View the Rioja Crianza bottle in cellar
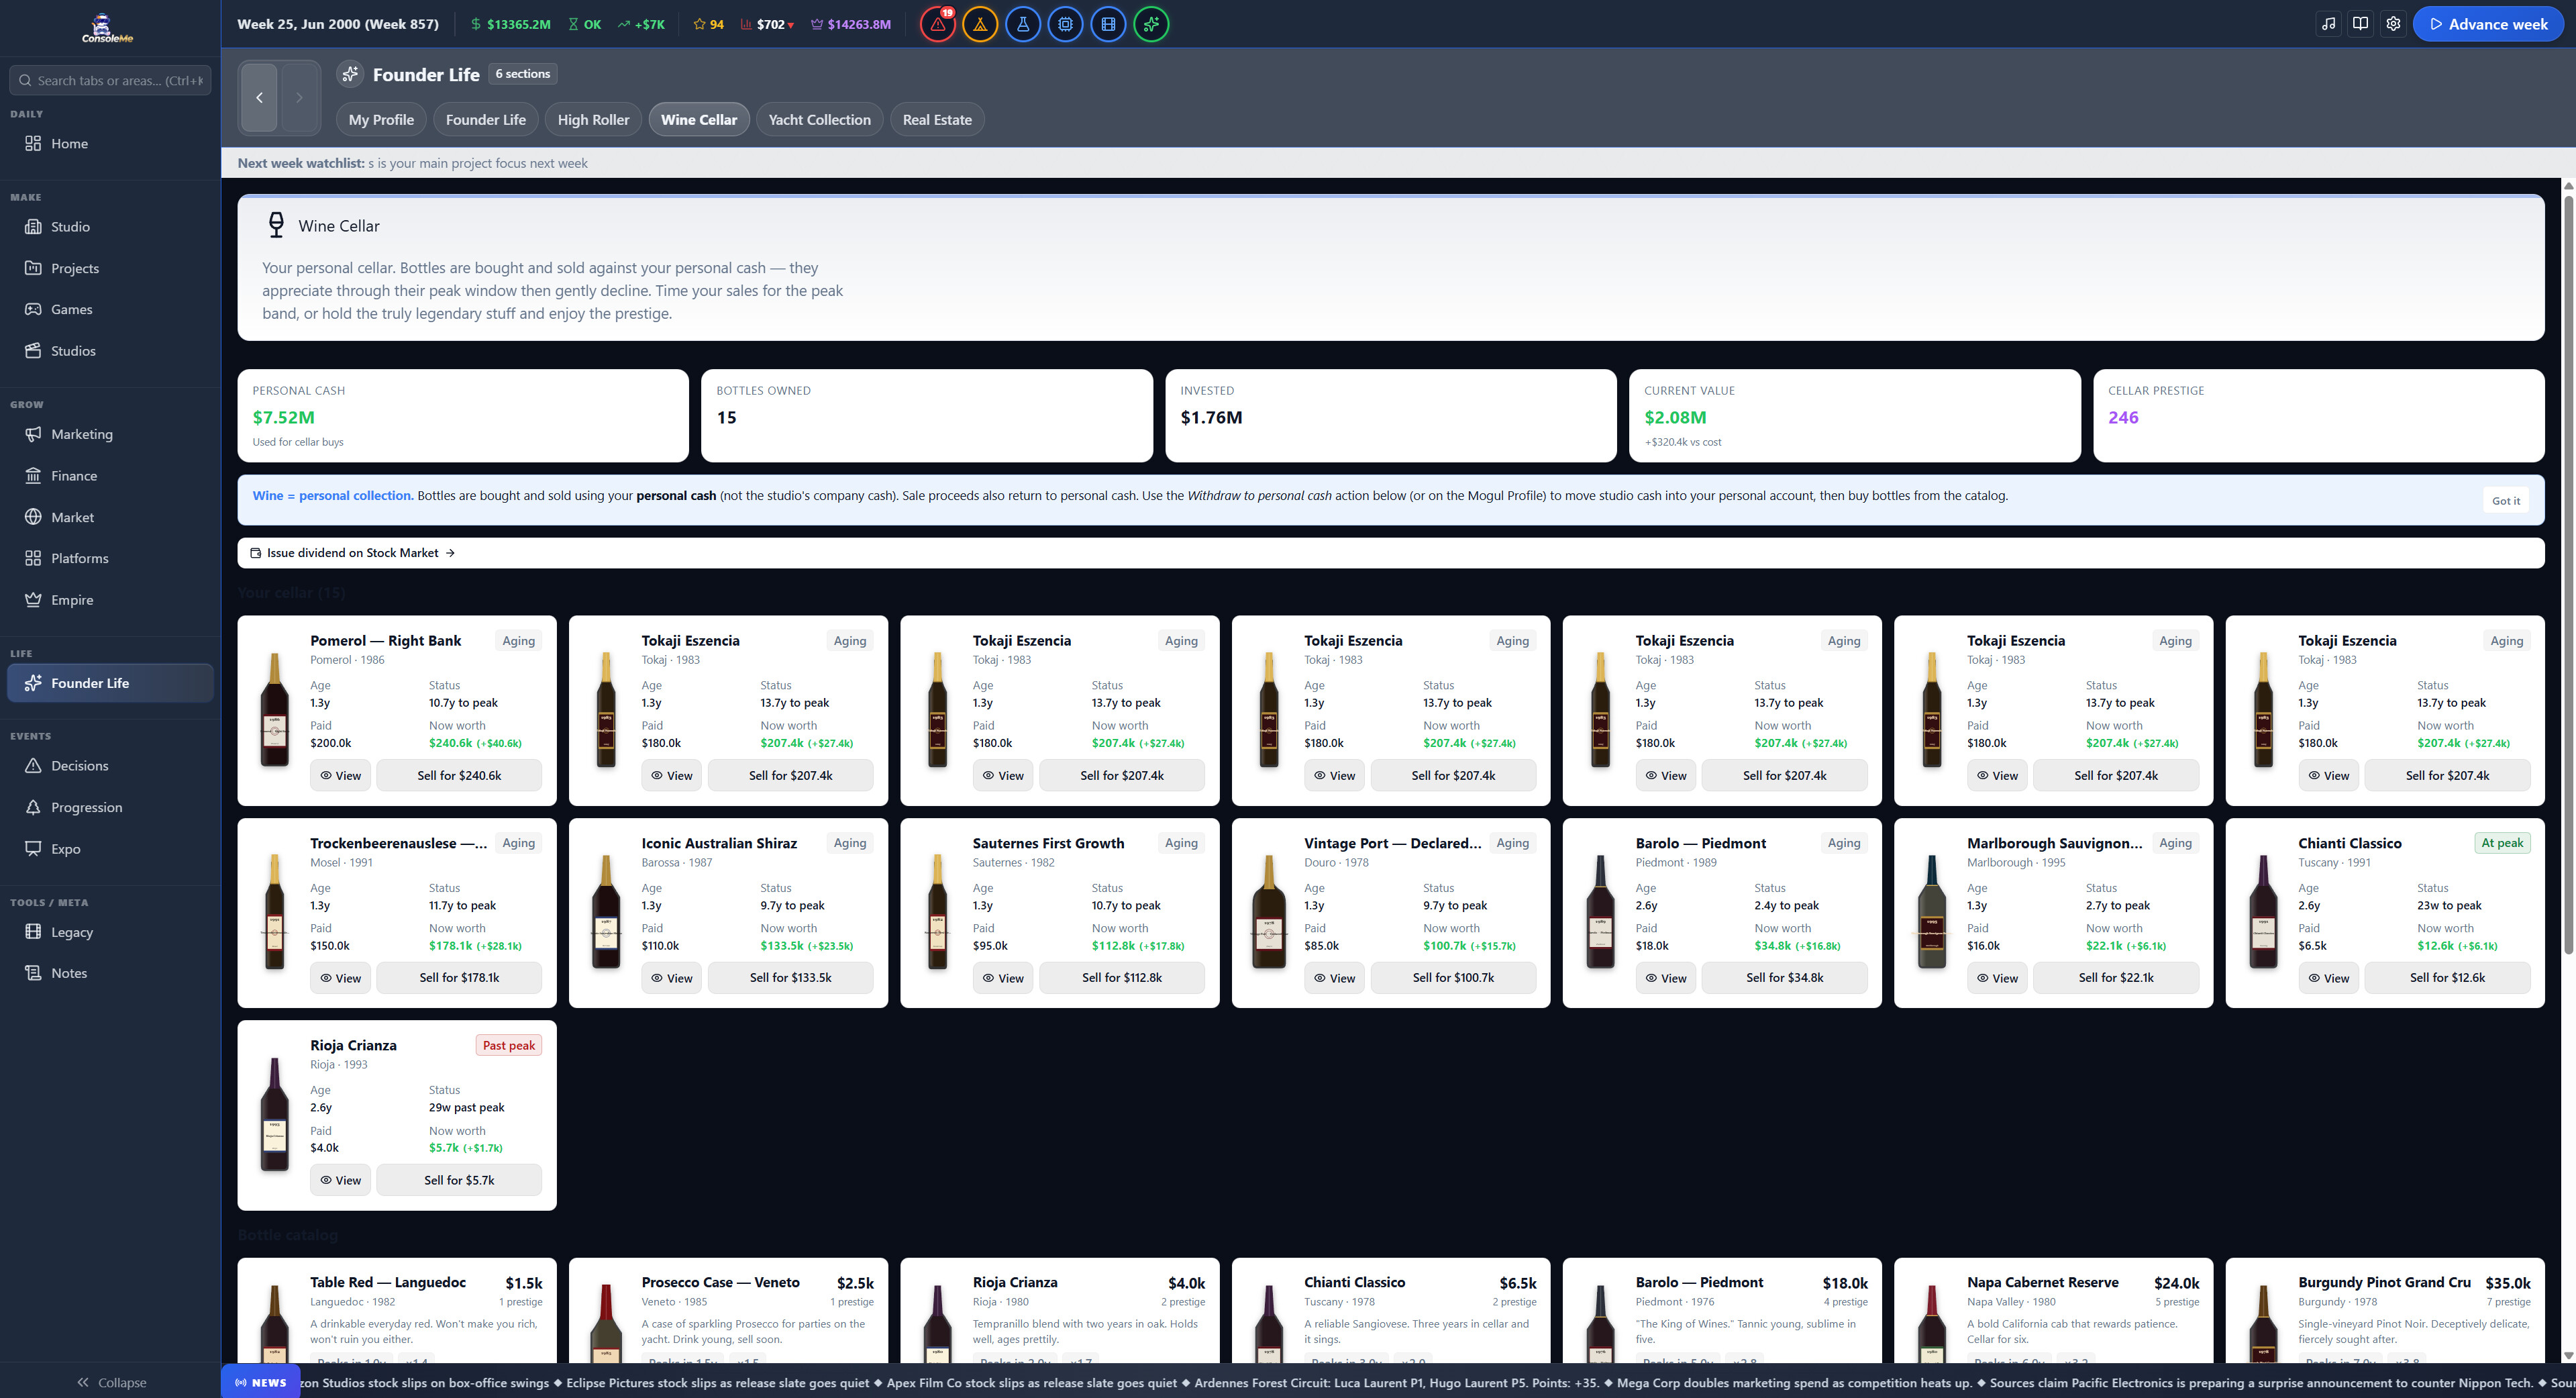The width and height of the screenshot is (2576, 1398). pos(340,1180)
